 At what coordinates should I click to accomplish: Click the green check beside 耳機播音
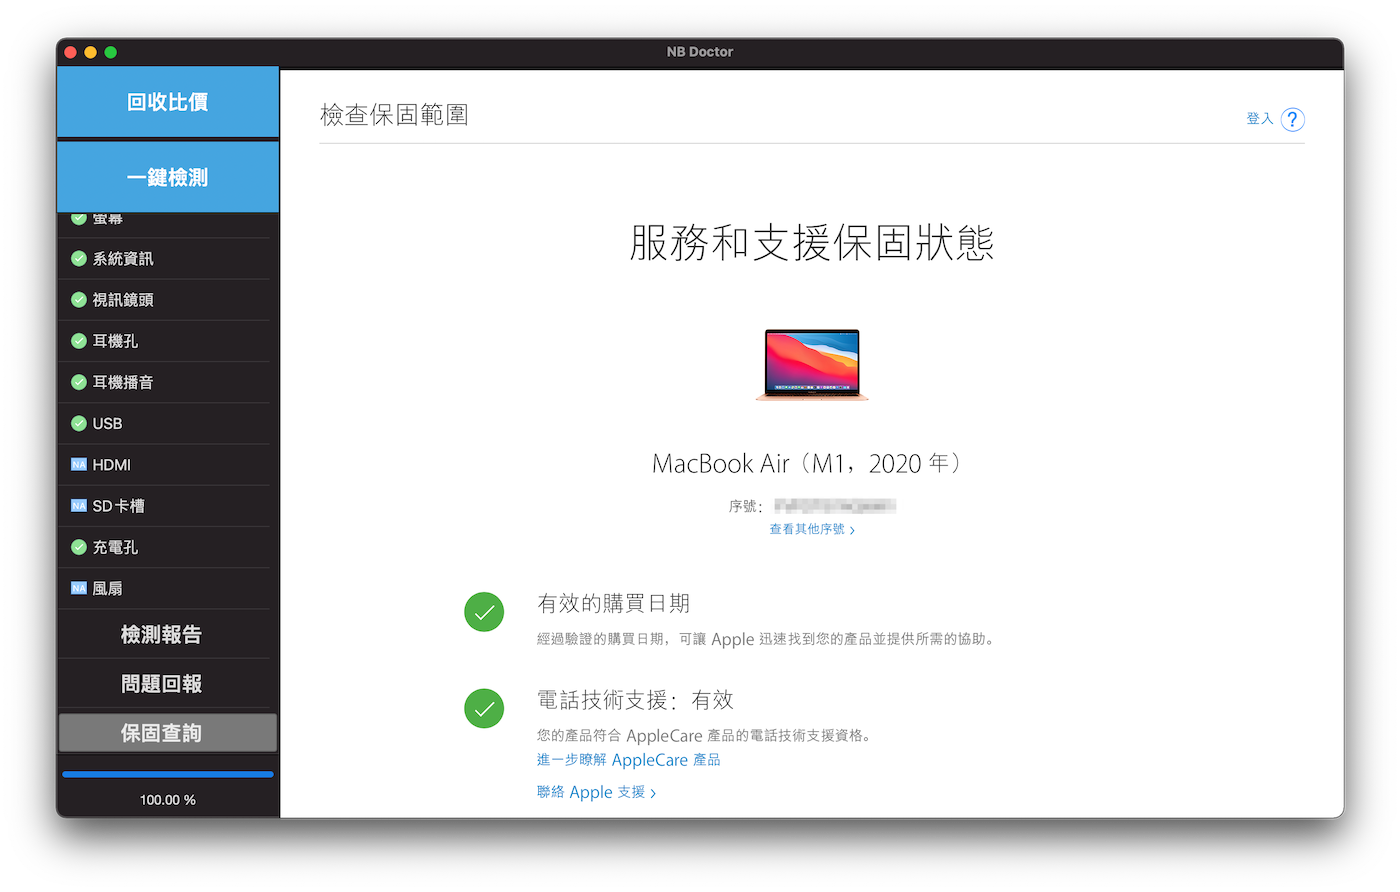[79, 382]
